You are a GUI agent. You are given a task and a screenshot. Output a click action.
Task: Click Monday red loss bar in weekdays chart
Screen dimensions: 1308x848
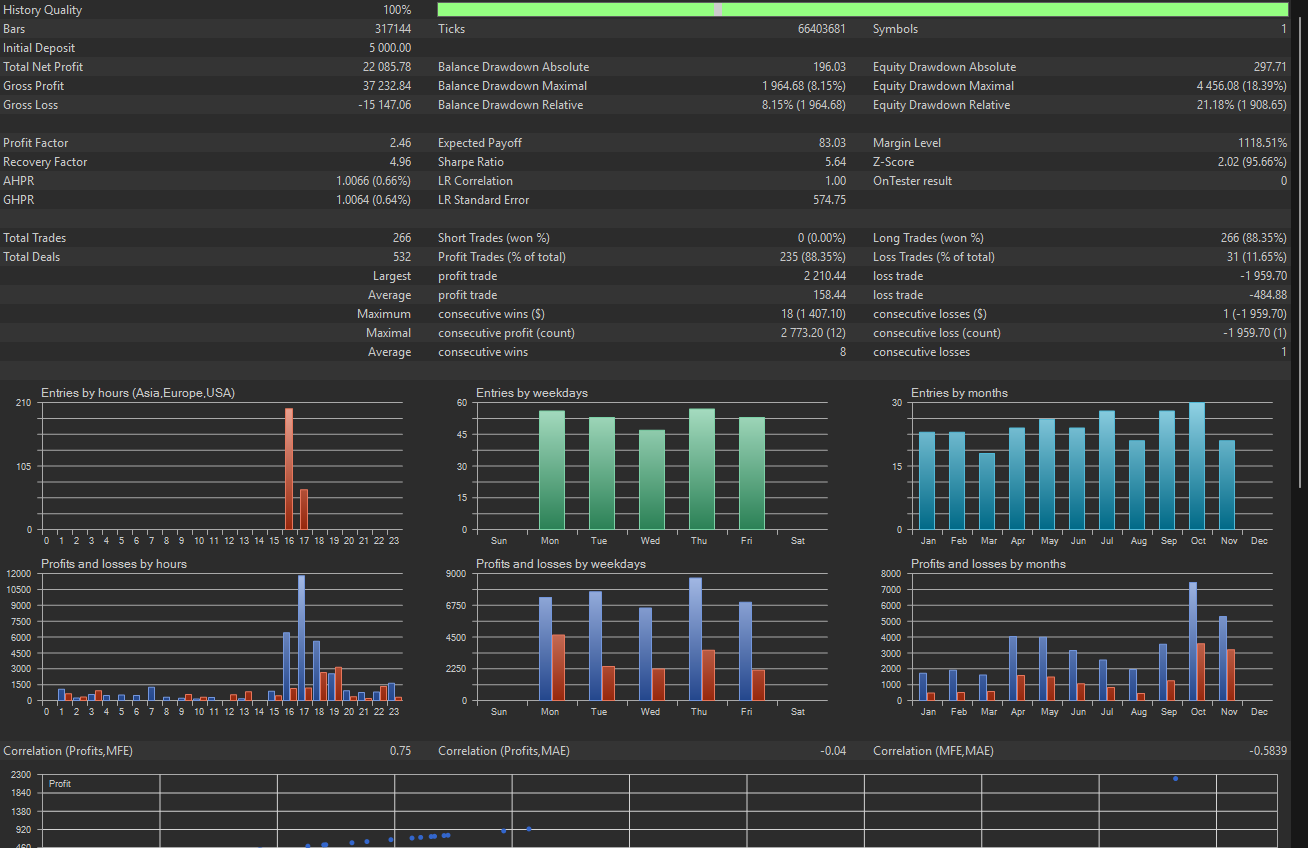tap(558, 667)
